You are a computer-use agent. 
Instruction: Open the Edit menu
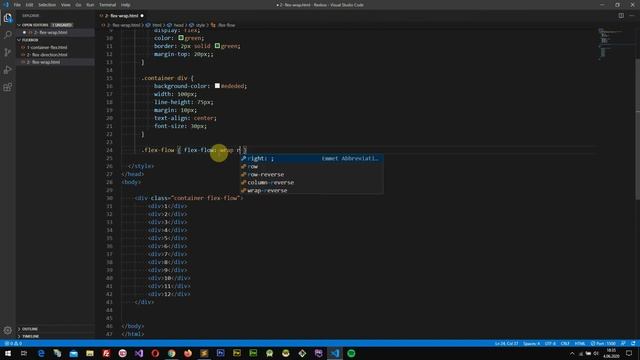click(29, 5)
